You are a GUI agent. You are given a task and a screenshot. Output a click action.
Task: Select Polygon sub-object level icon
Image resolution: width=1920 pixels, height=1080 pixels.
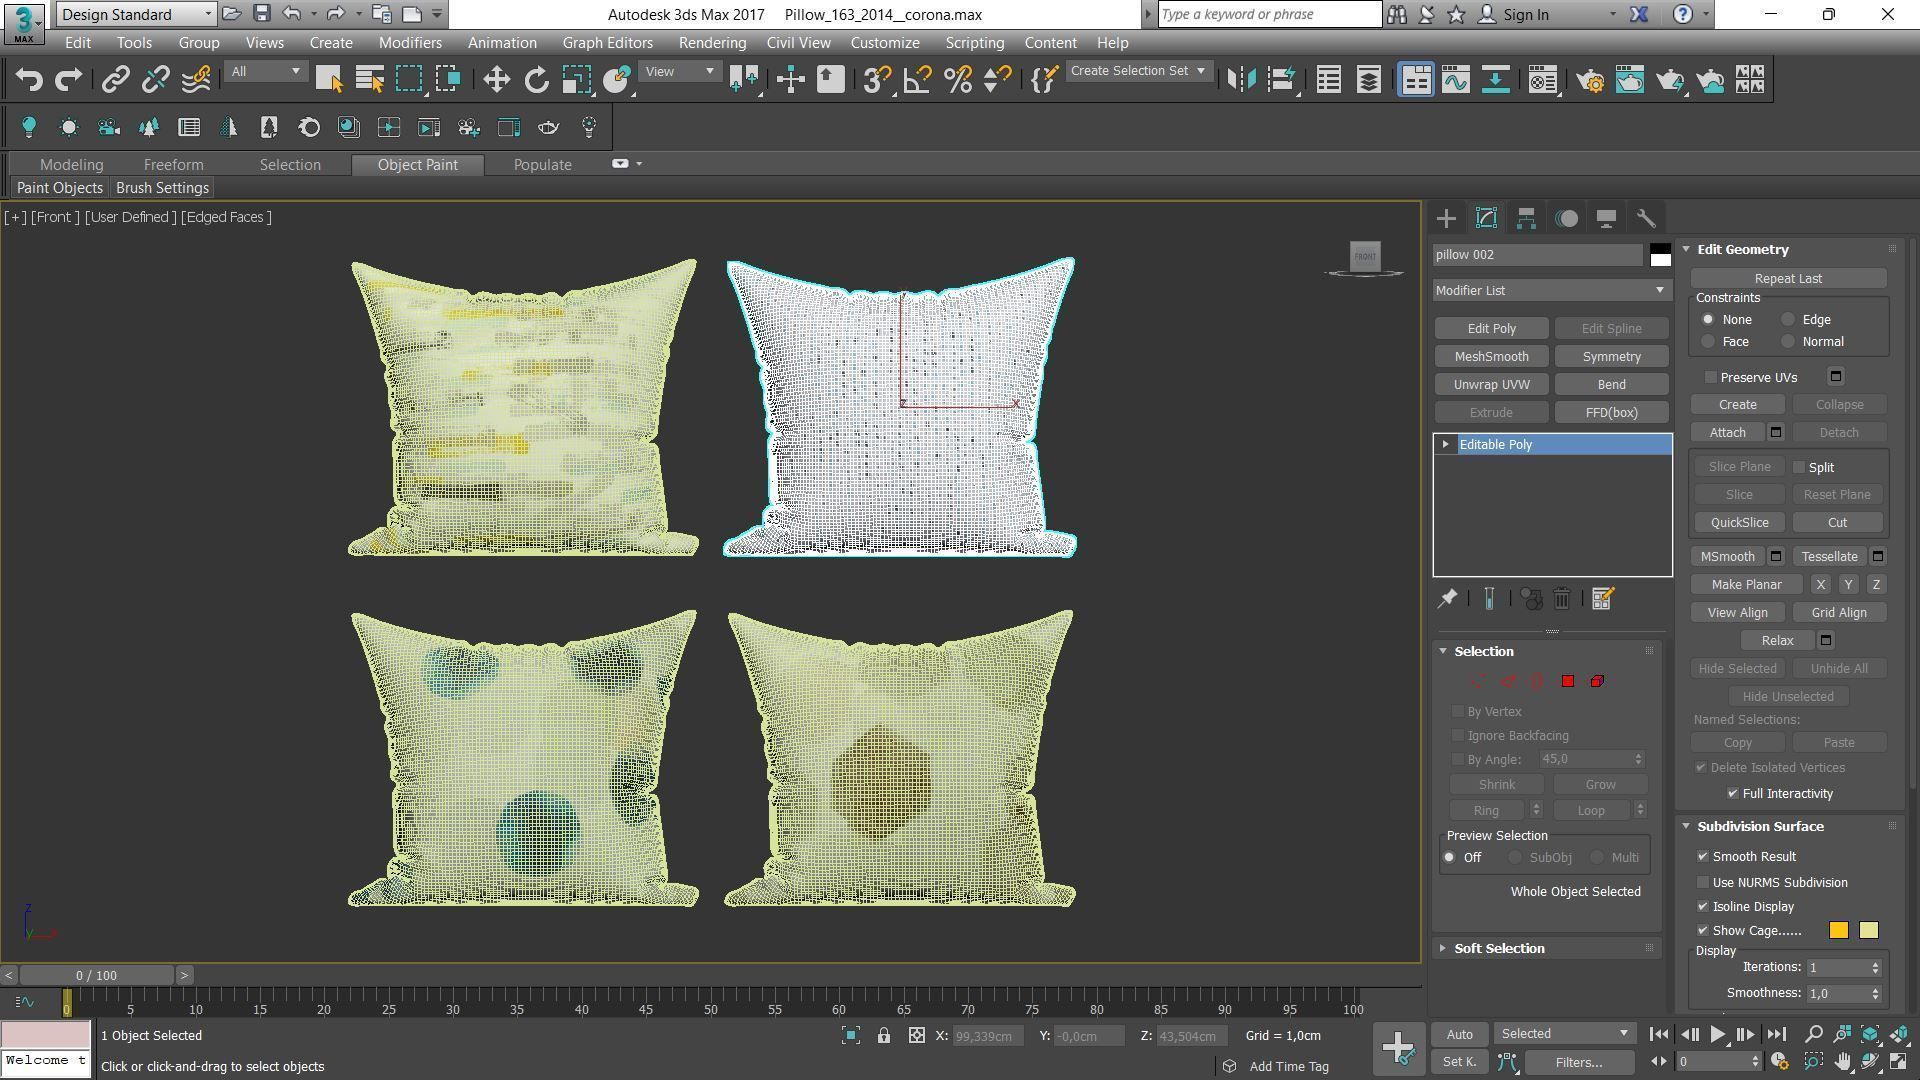(x=1568, y=681)
